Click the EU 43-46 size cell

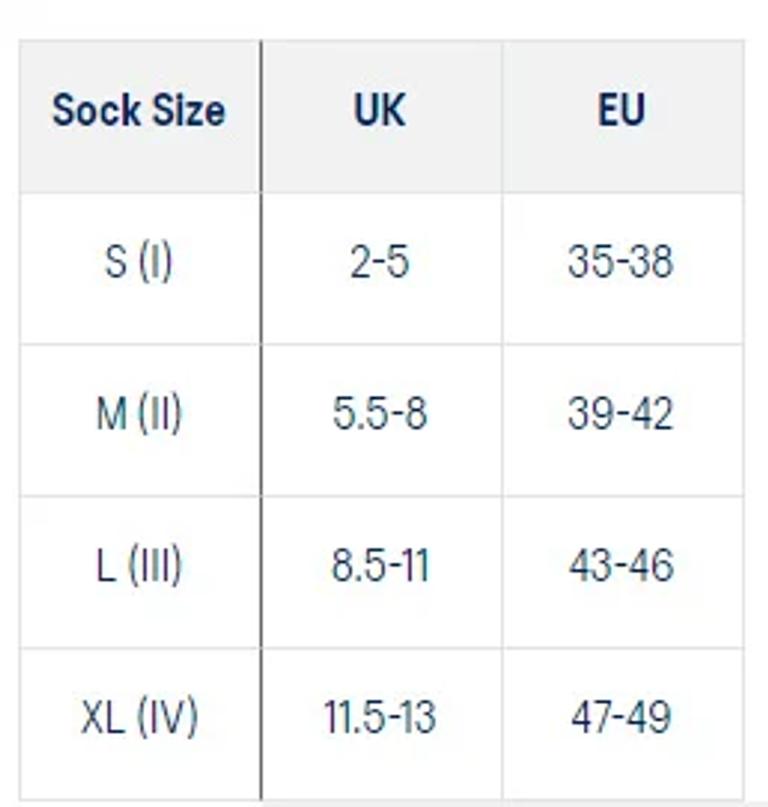coord(621,566)
